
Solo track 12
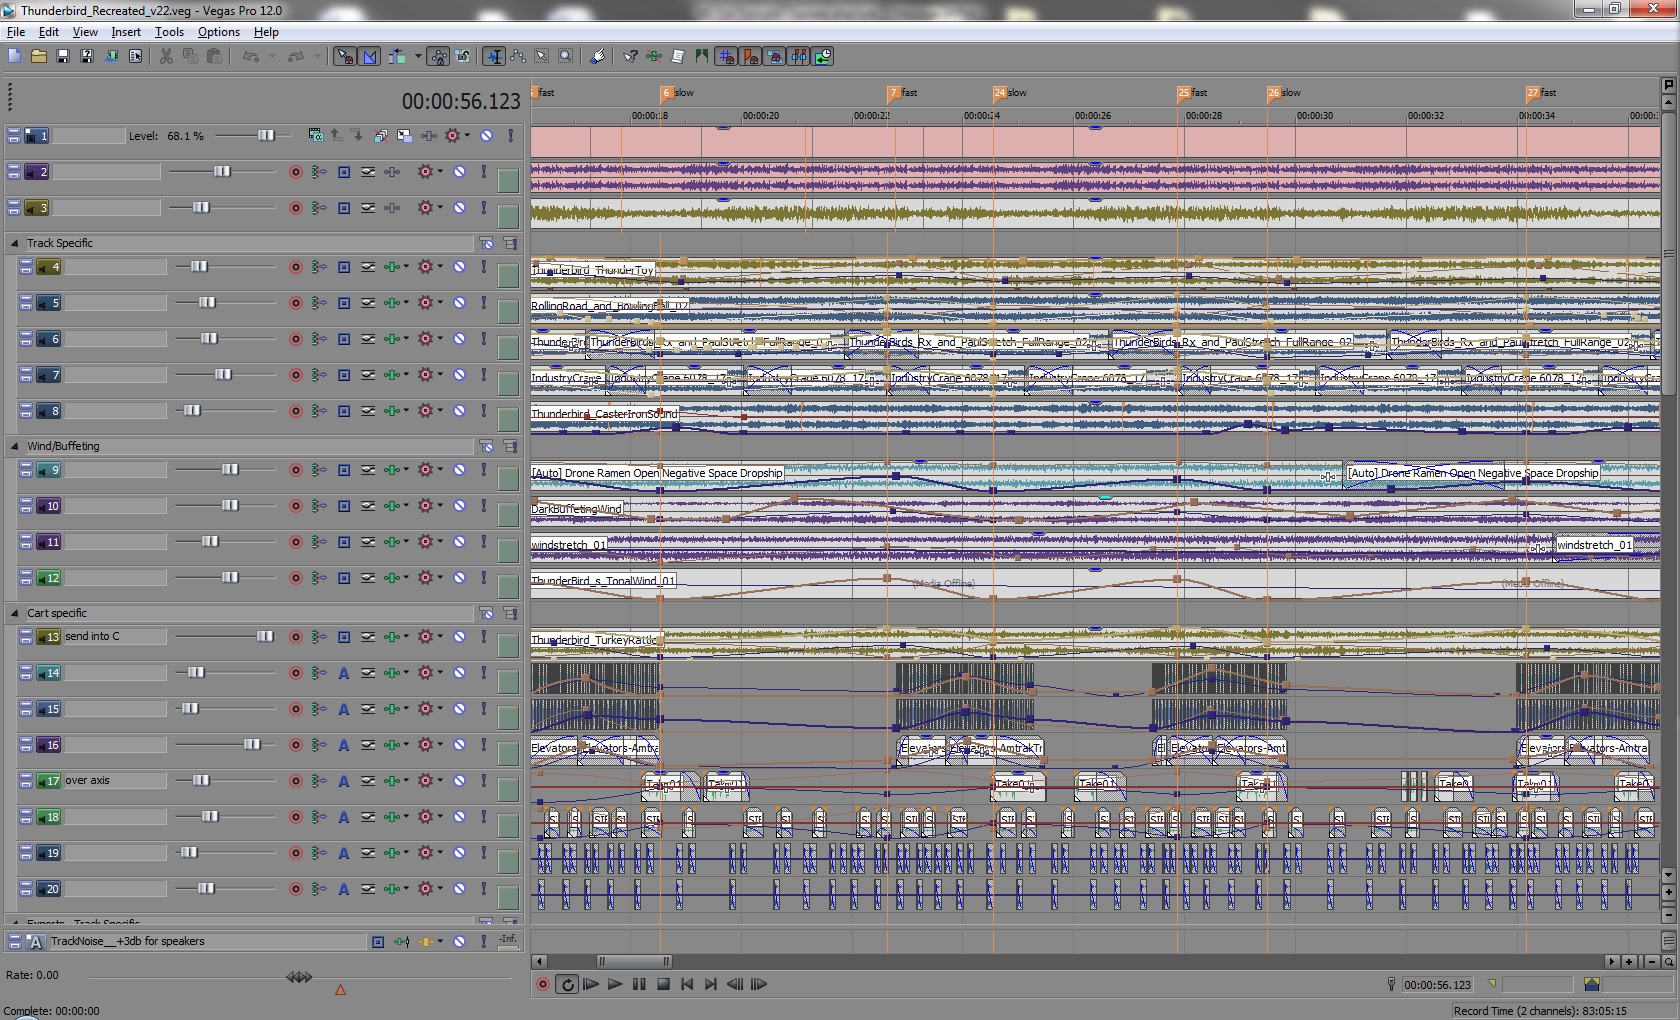pyautogui.click(x=484, y=578)
